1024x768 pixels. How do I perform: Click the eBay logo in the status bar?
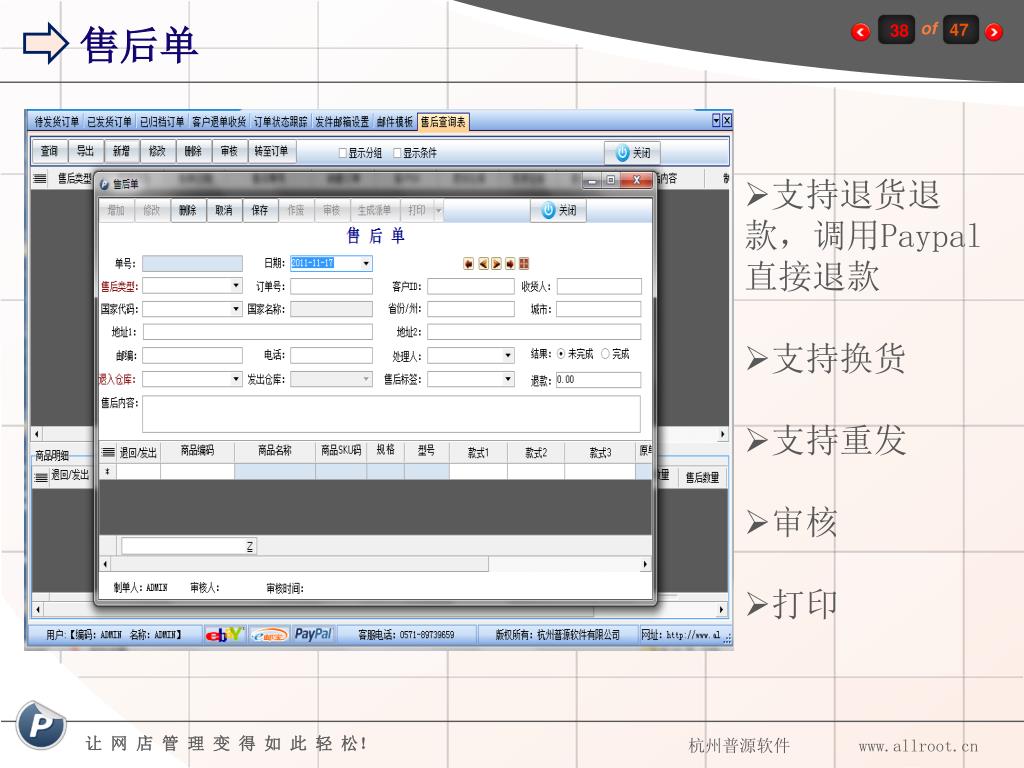[224, 634]
